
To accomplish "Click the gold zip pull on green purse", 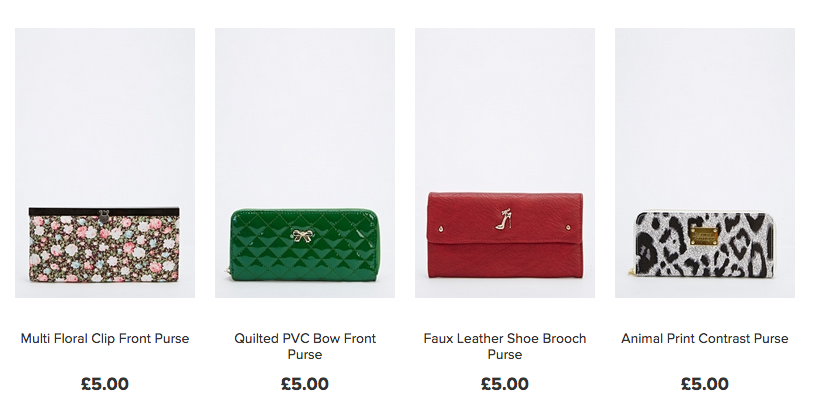I will coord(229,270).
